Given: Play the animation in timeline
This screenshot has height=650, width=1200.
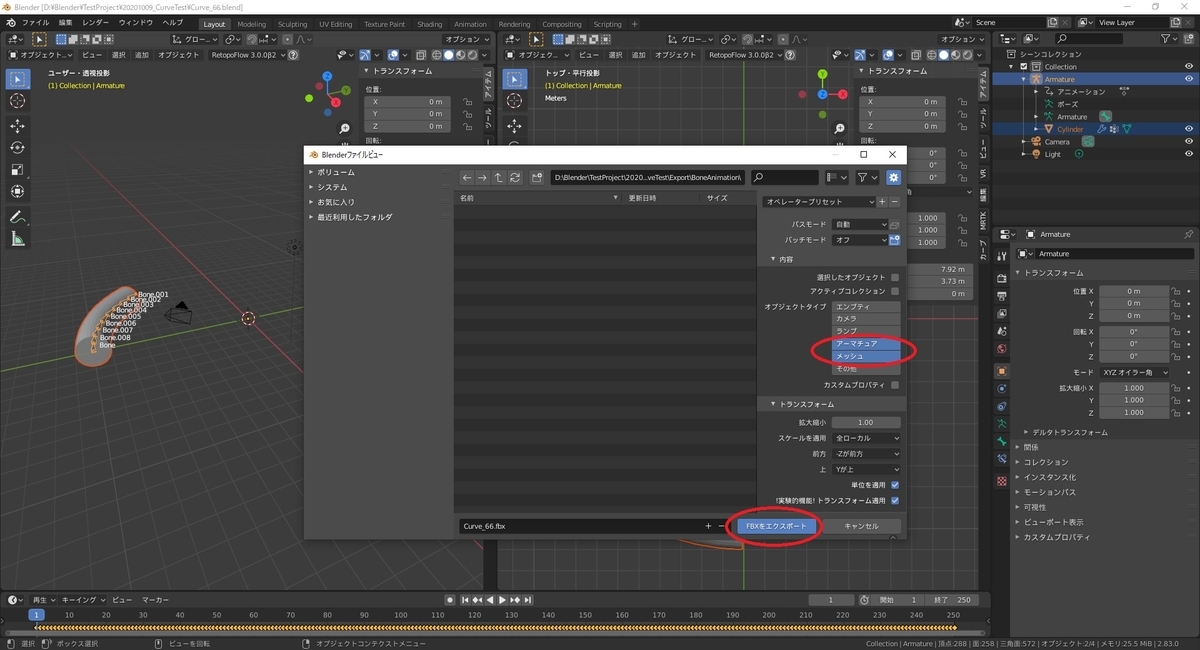Looking at the screenshot, I should point(502,600).
